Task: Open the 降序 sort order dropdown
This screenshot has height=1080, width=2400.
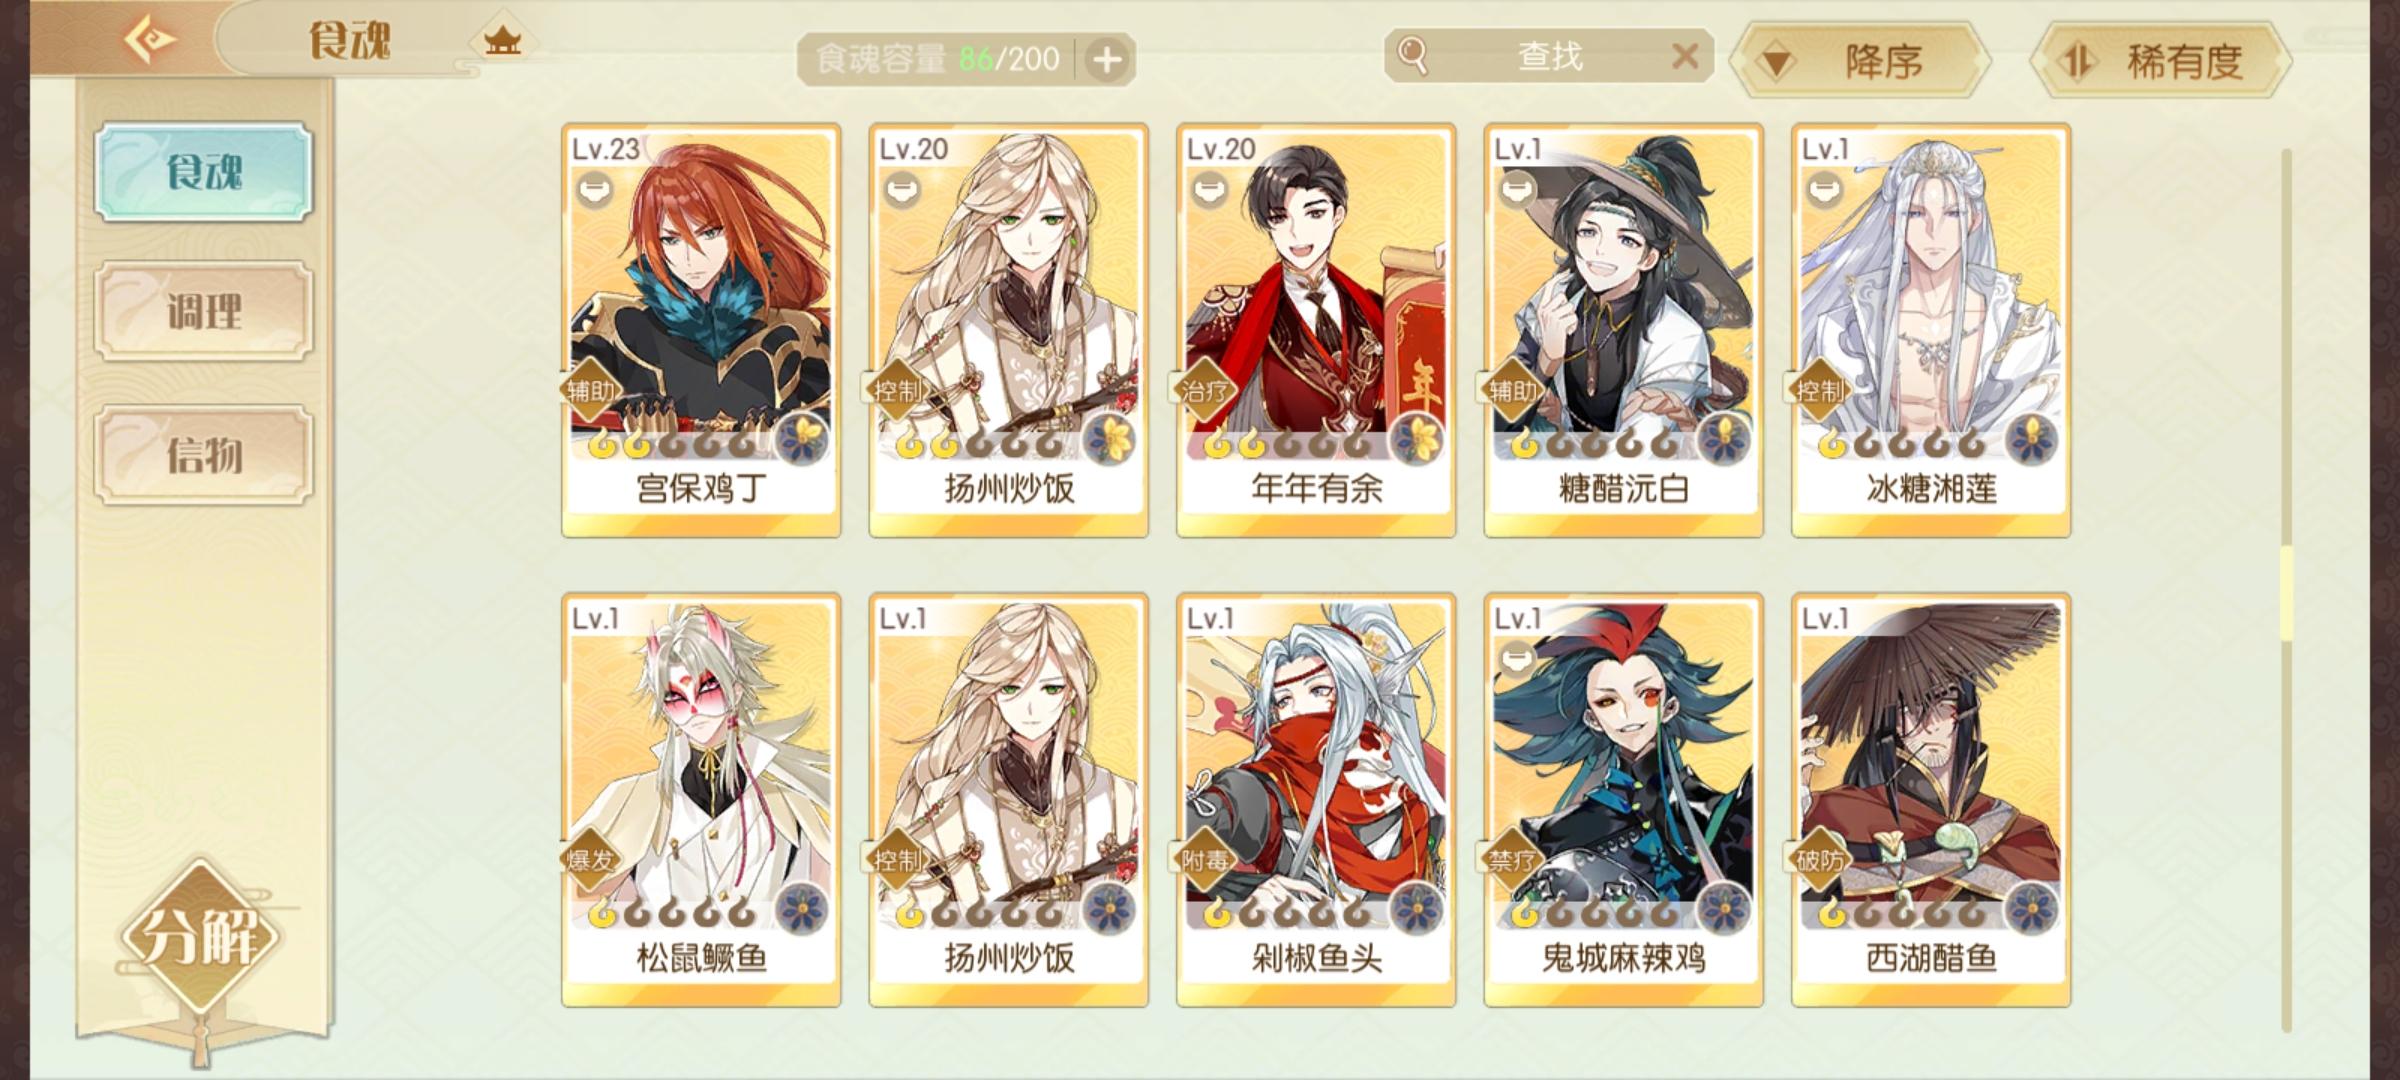Action: [1861, 60]
